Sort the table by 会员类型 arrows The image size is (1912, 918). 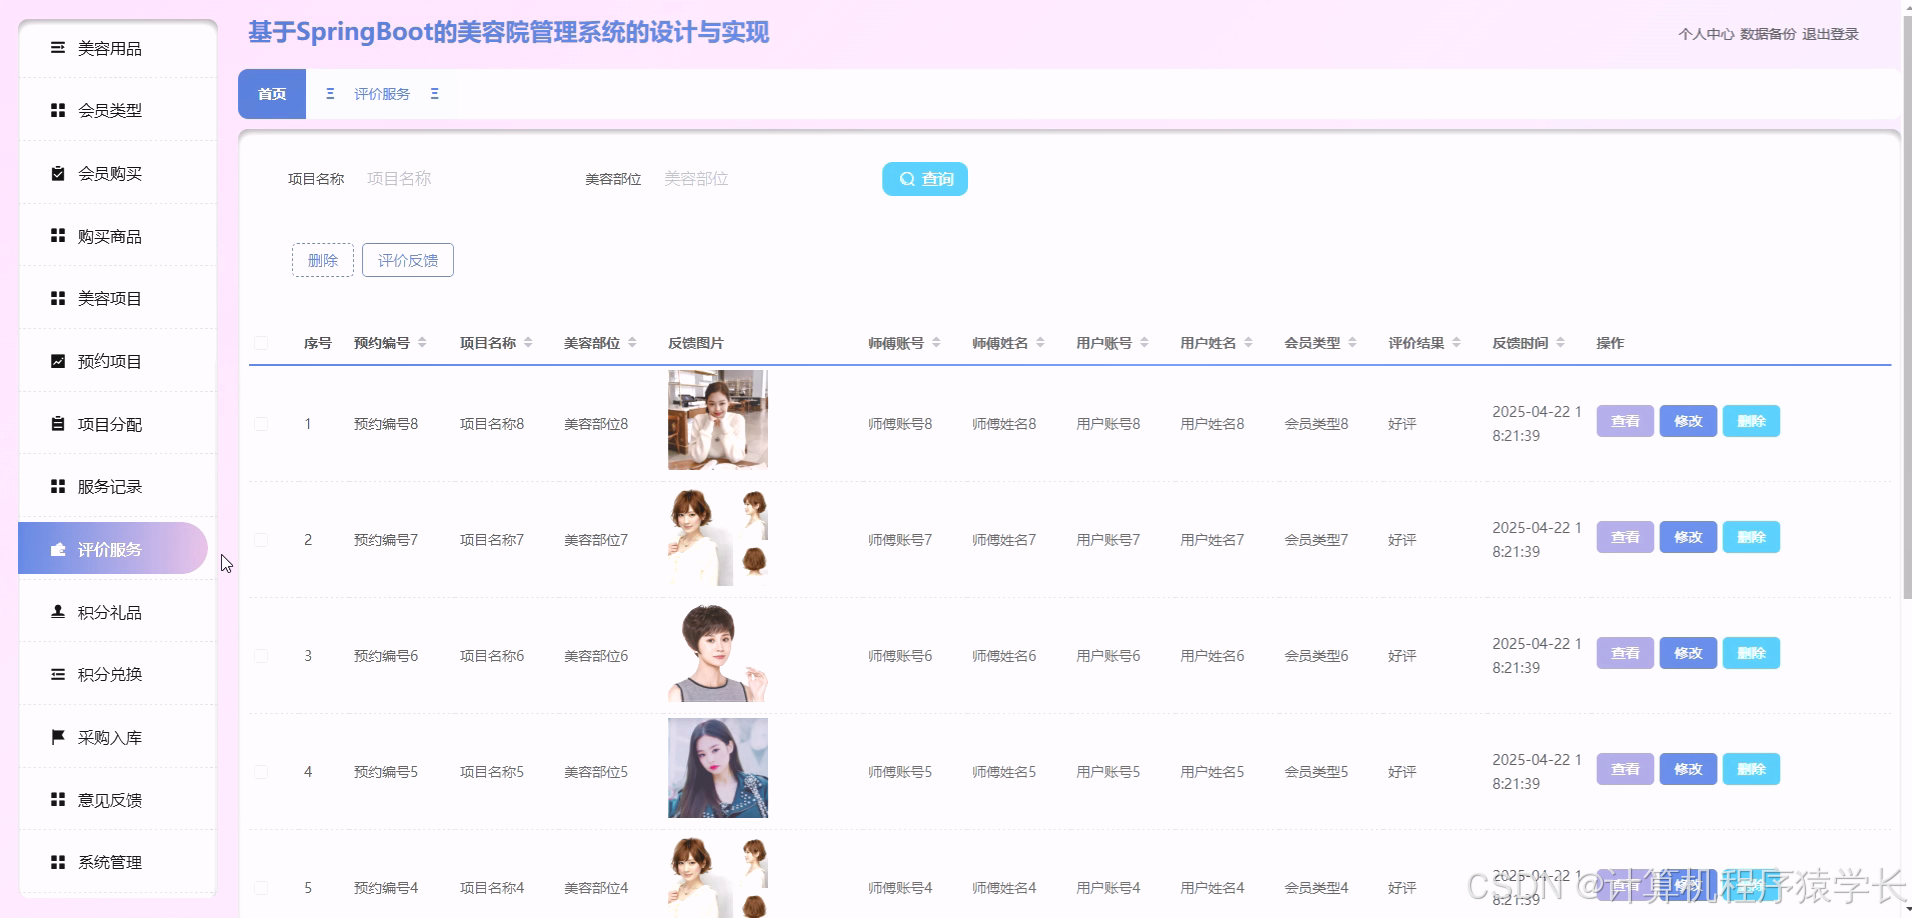click(1352, 343)
